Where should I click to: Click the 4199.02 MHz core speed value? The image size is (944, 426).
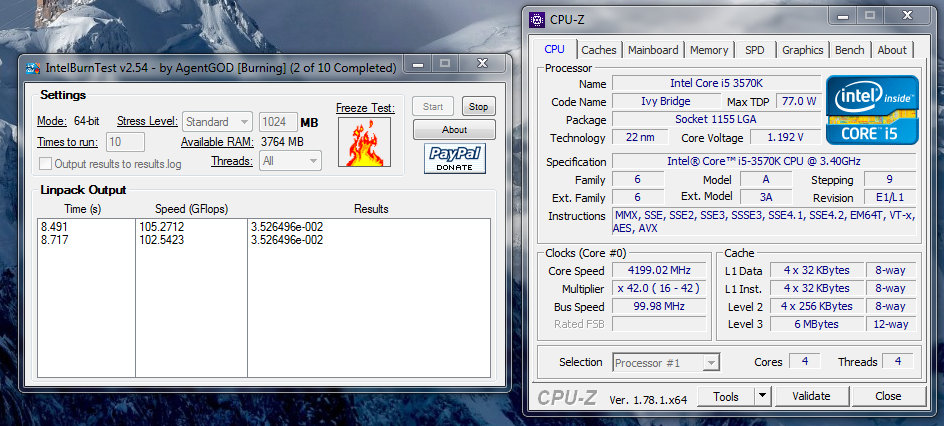coord(659,270)
